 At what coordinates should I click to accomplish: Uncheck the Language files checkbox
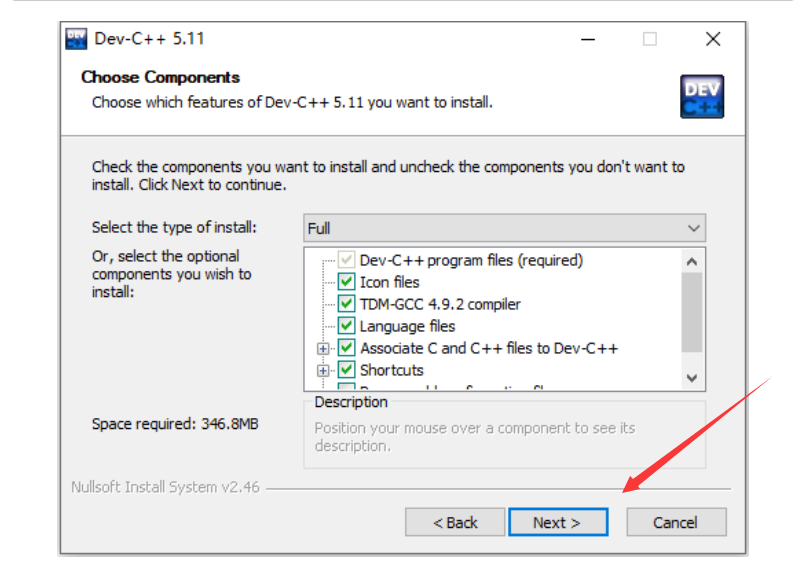346,326
